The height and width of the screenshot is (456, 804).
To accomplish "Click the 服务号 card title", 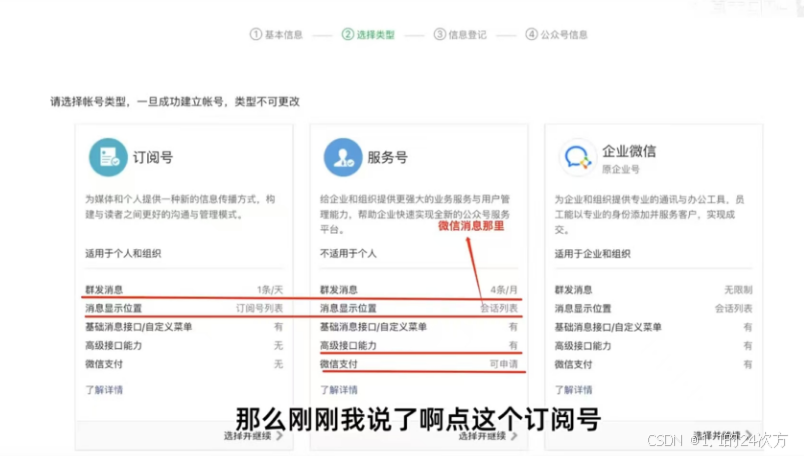I will pos(388,157).
